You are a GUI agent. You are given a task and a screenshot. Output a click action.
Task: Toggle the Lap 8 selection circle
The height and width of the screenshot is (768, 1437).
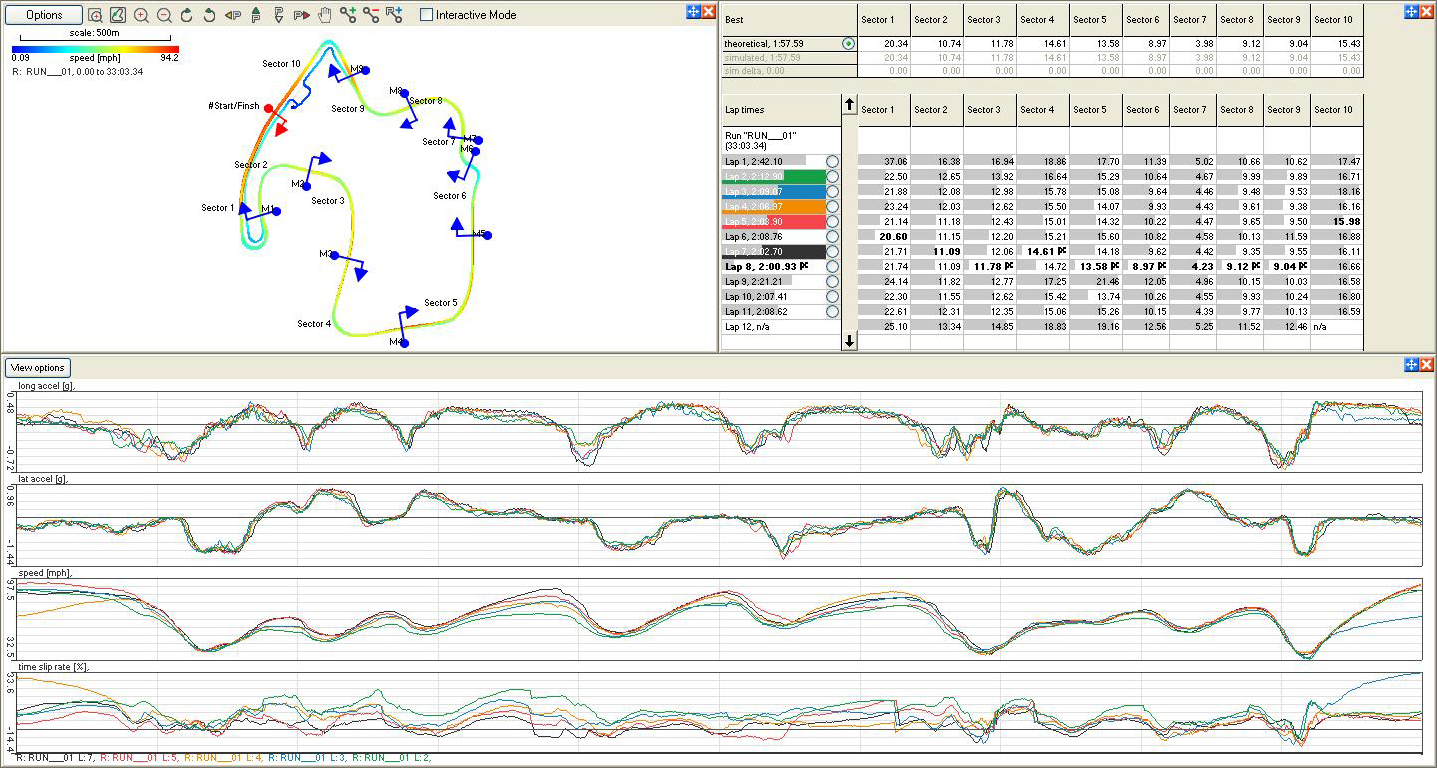833,267
